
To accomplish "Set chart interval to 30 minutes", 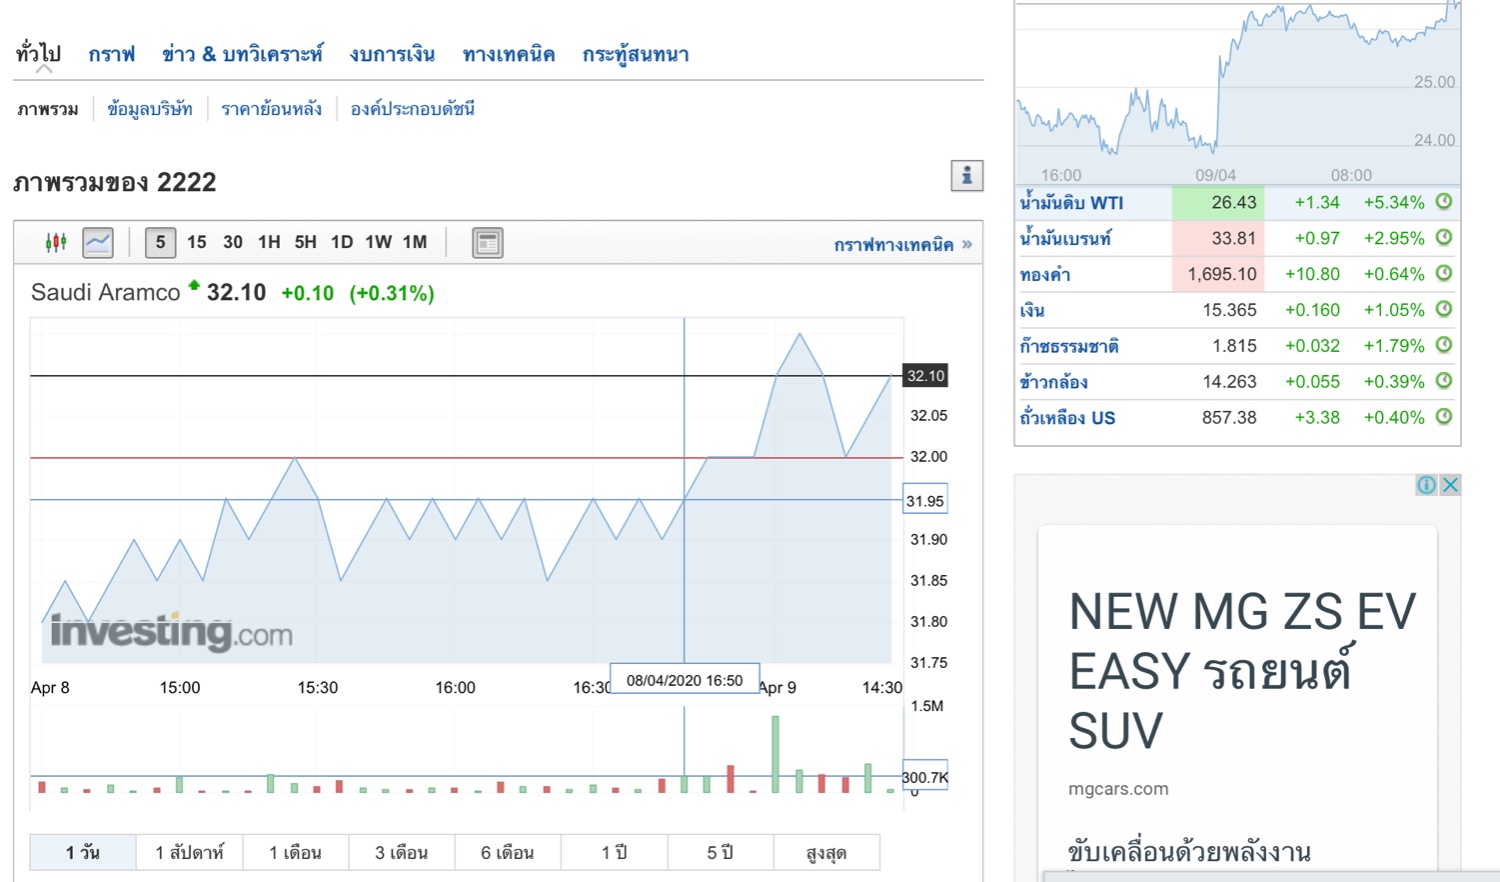I will tap(233, 242).
